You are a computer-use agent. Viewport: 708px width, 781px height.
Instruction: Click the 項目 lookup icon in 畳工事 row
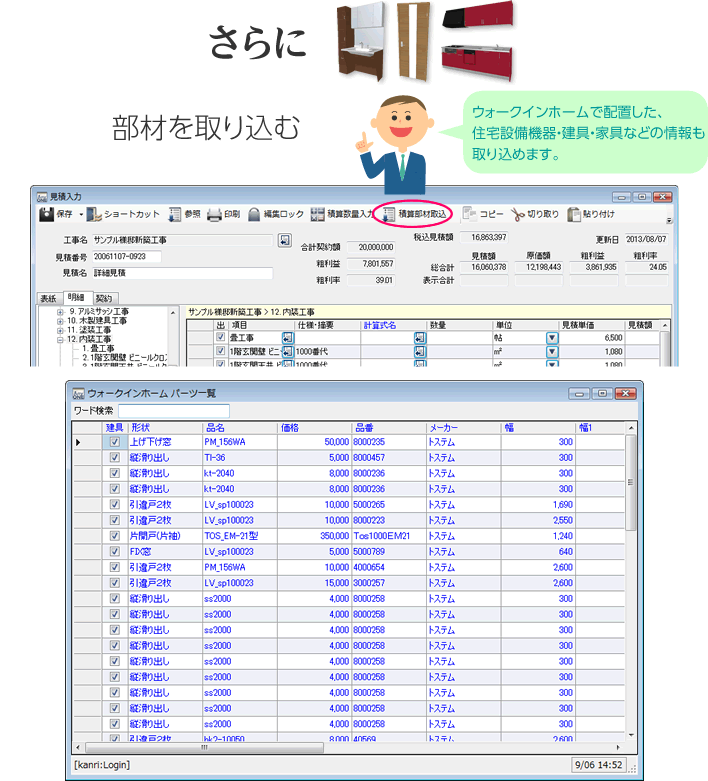pyautogui.click(x=288, y=338)
